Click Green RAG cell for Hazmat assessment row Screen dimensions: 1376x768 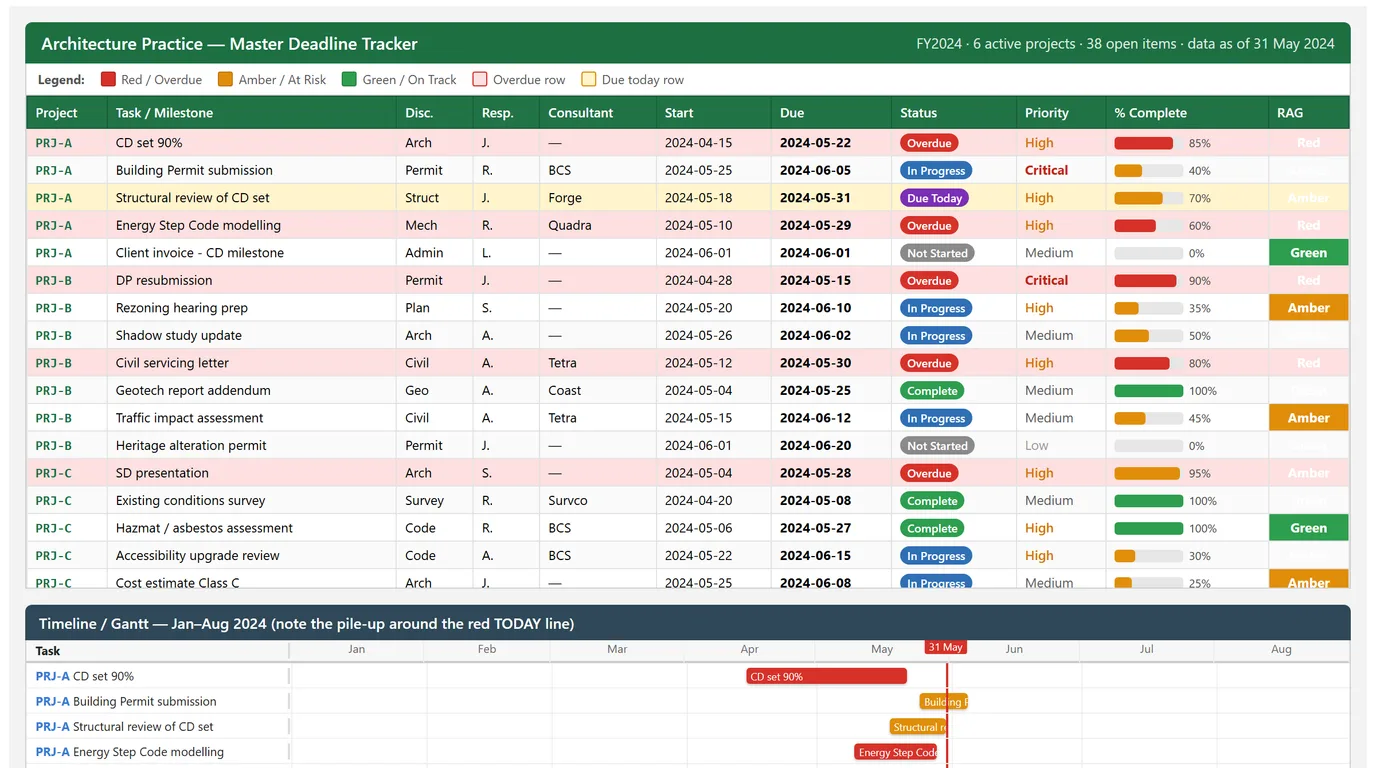pyautogui.click(x=1309, y=528)
